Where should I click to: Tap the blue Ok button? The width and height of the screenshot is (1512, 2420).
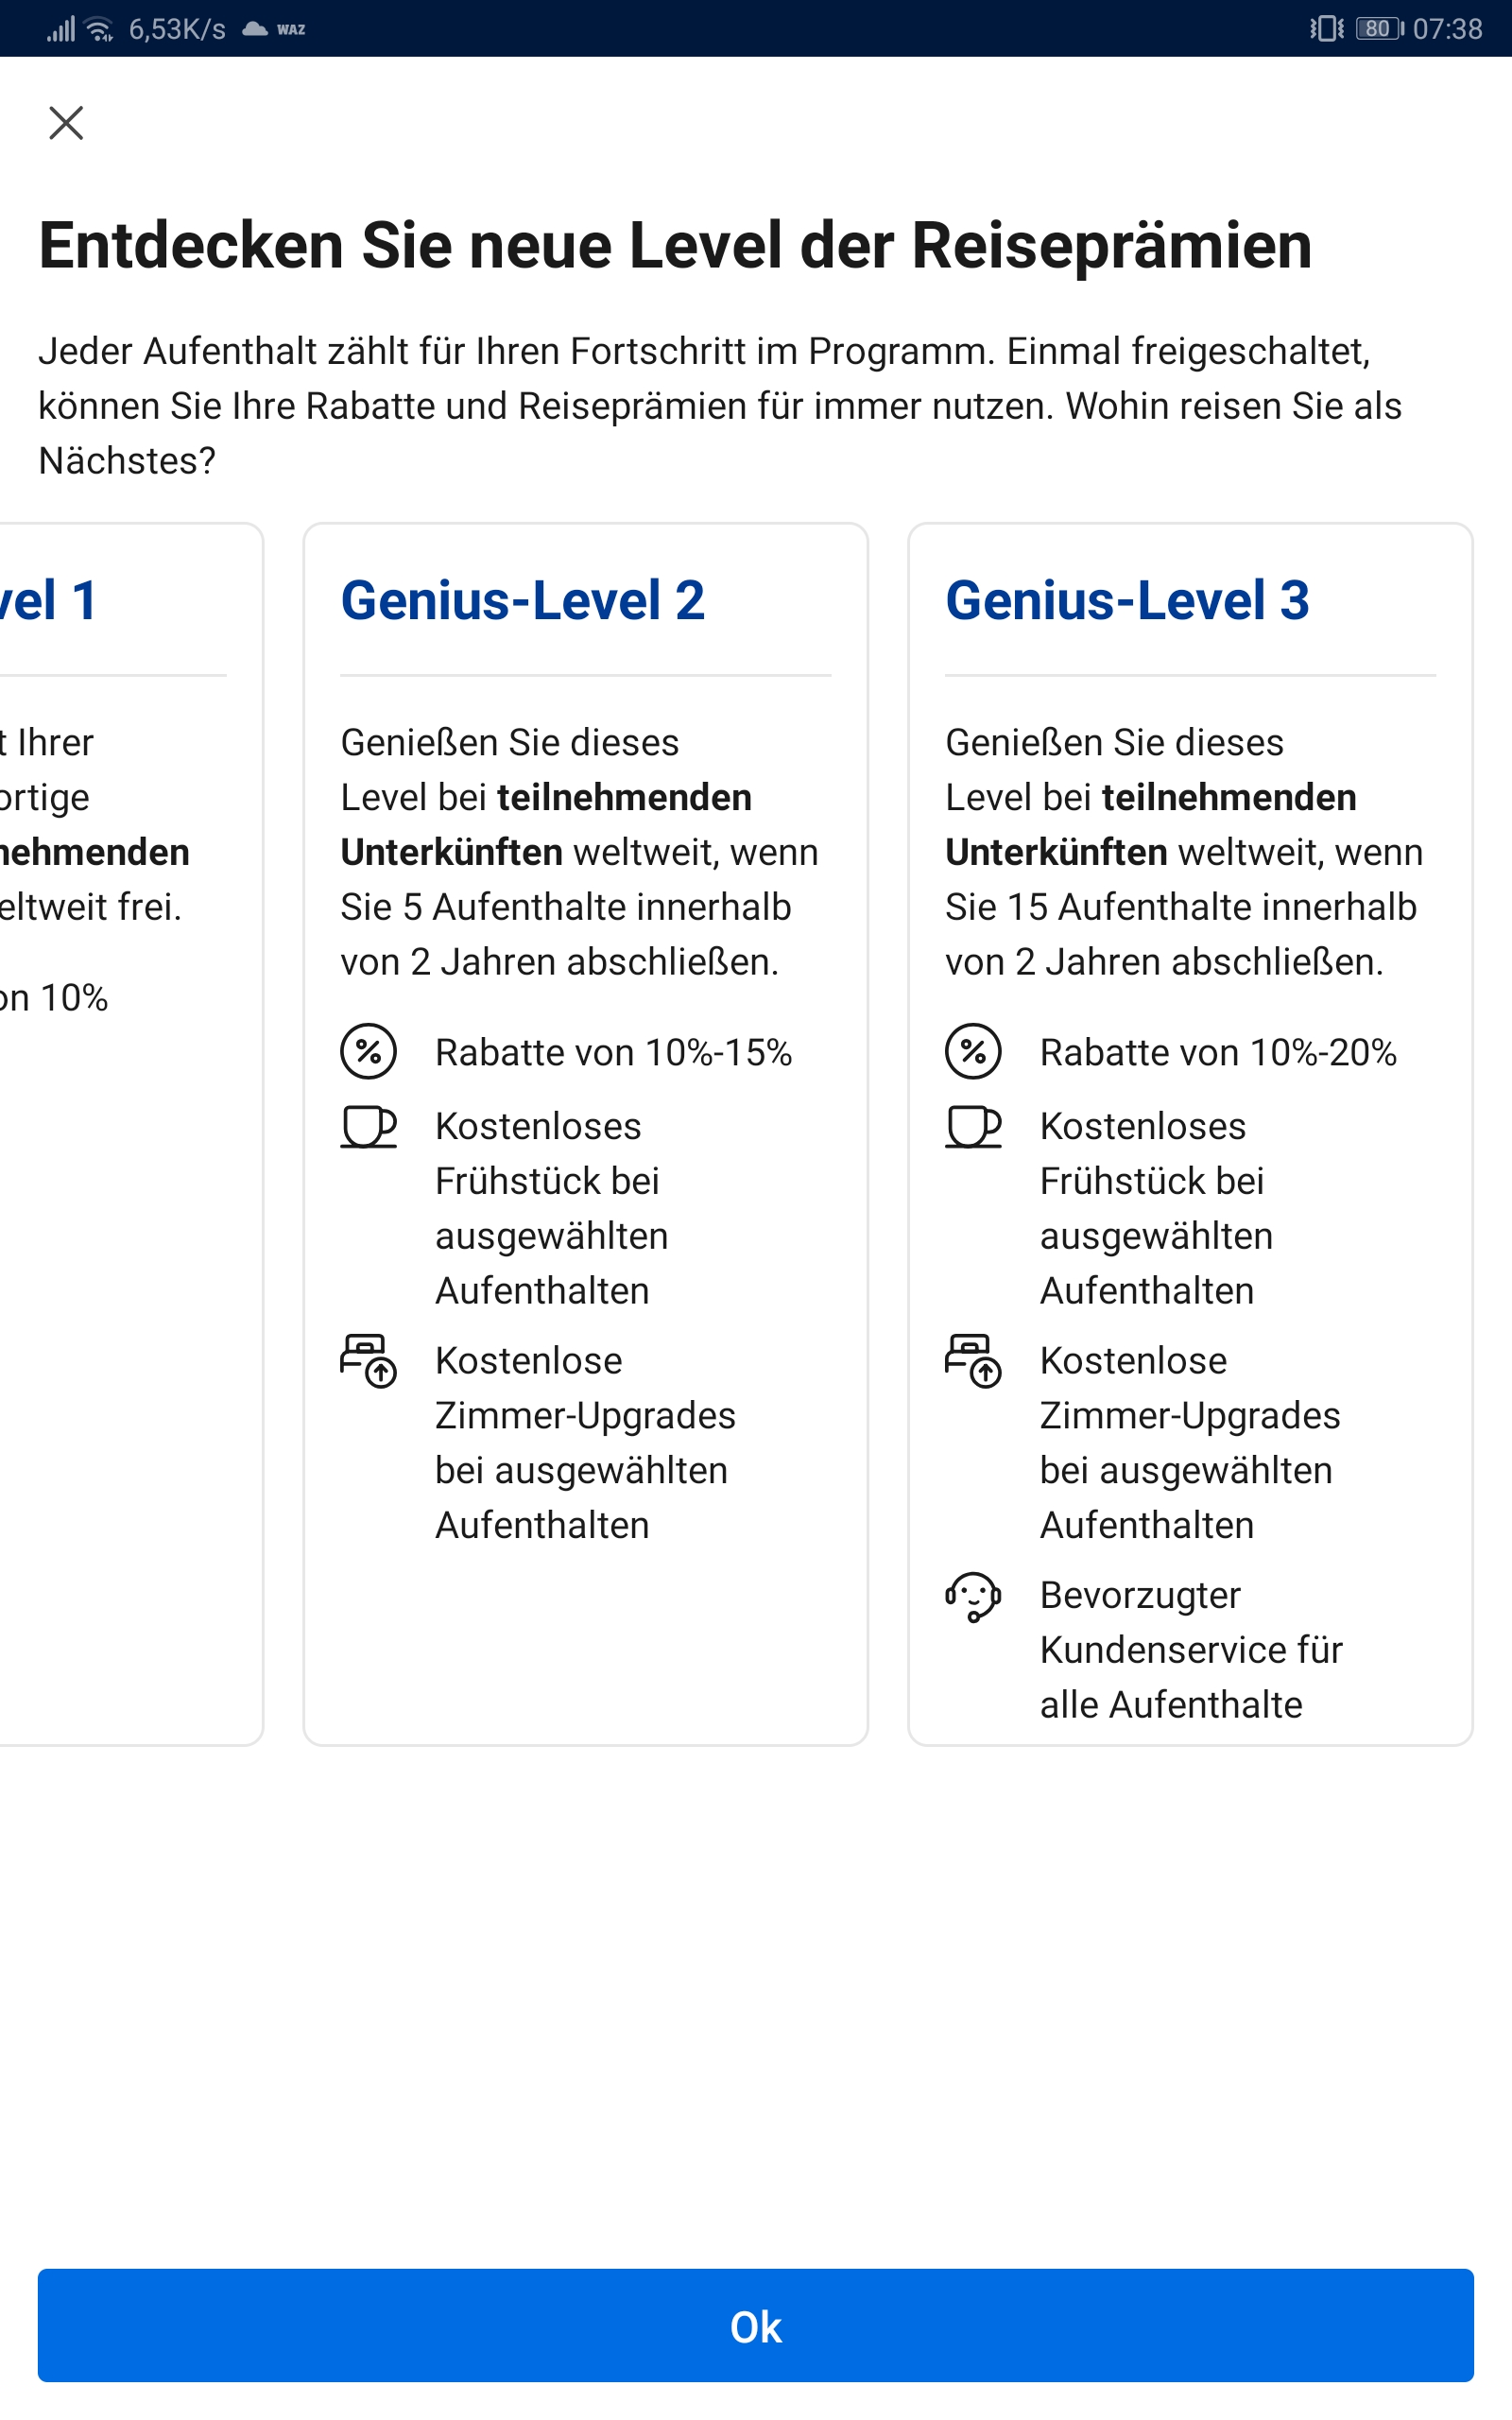tap(756, 2326)
